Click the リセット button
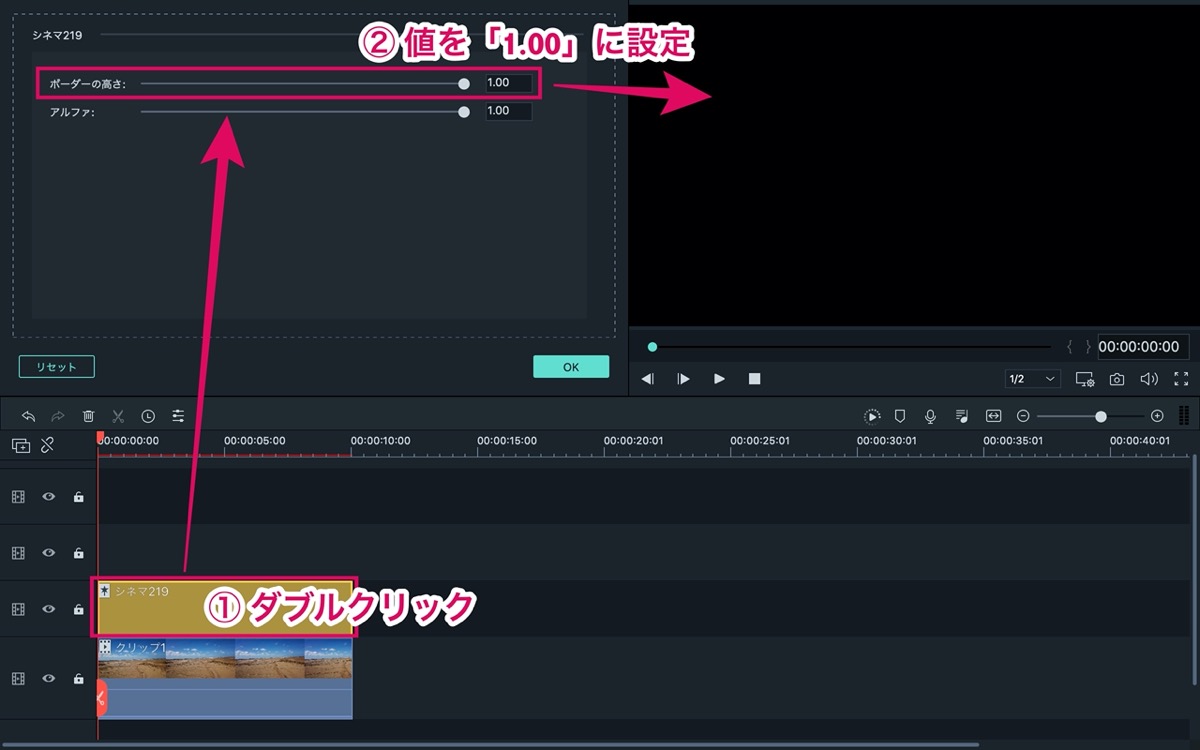Image resolution: width=1200 pixels, height=750 pixels. 57,367
